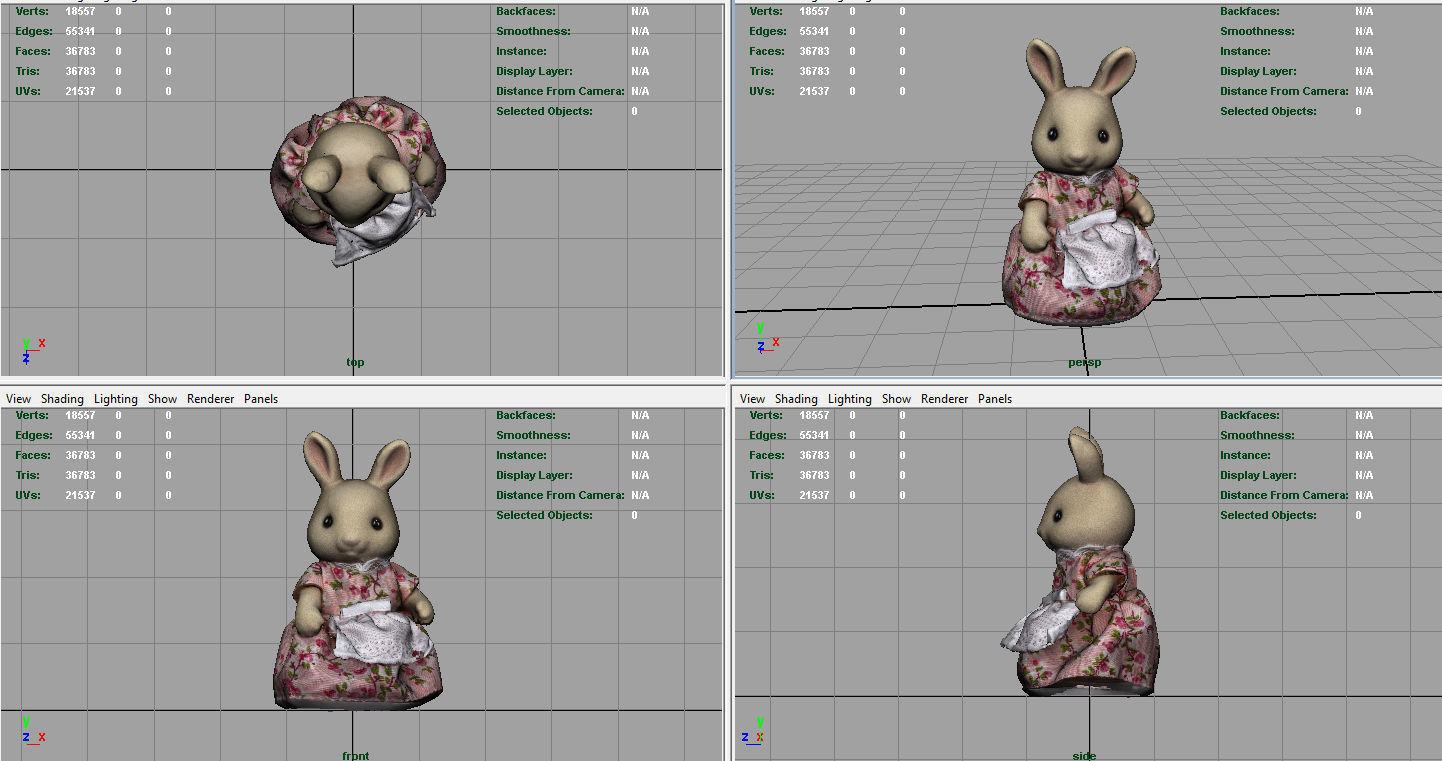Open the Panels menu in the front panel
The height and width of the screenshot is (761, 1442).
(261, 398)
